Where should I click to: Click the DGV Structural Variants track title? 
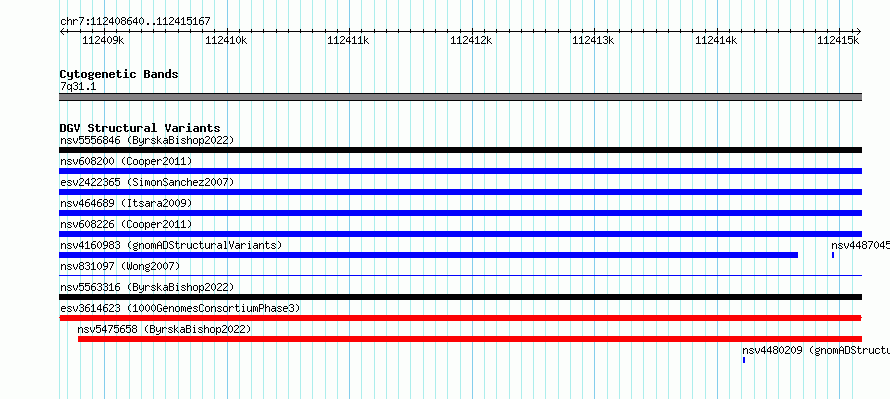click(x=140, y=128)
